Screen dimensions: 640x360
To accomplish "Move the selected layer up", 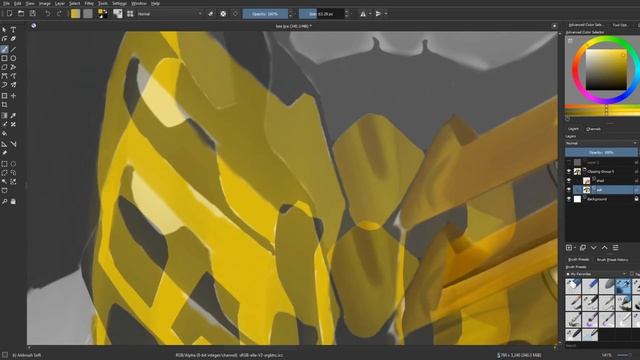I will click(604, 248).
